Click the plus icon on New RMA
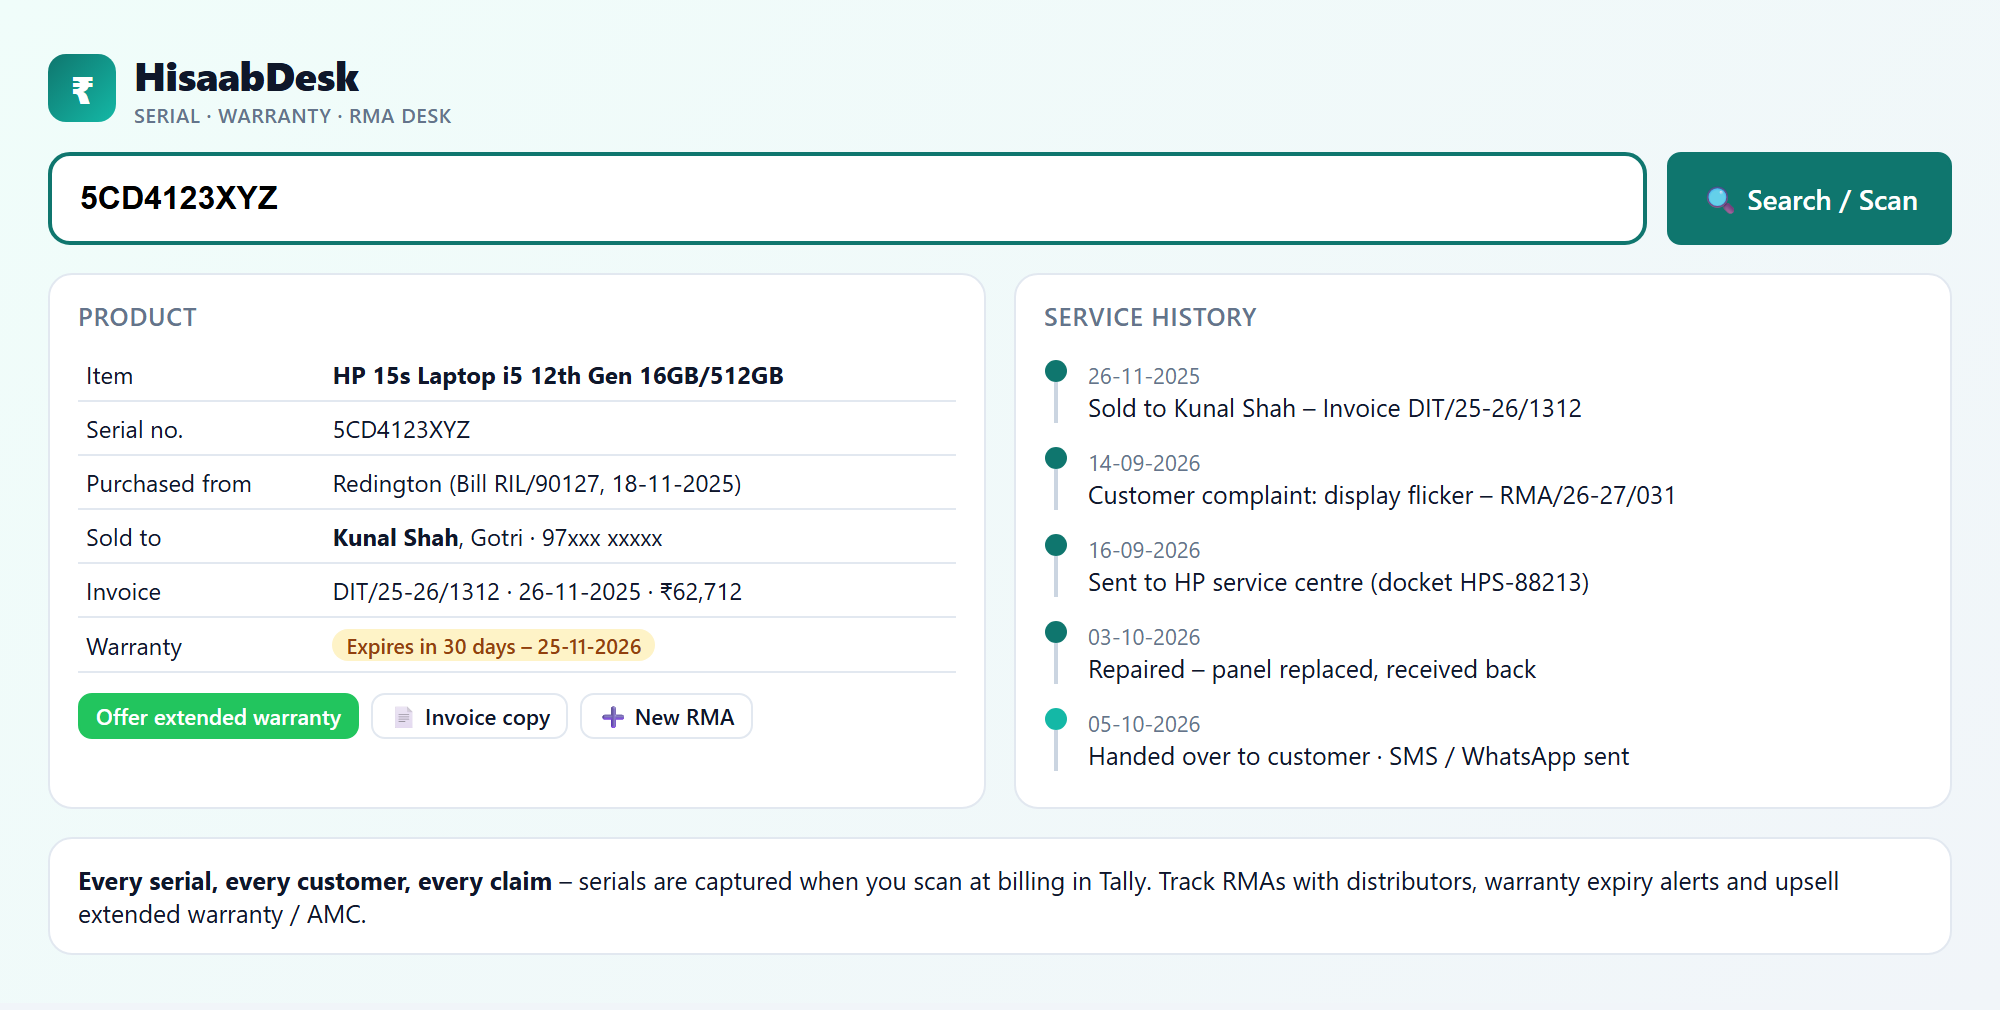Viewport: 2000px width, 1010px height. pyautogui.click(x=613, y=717)
